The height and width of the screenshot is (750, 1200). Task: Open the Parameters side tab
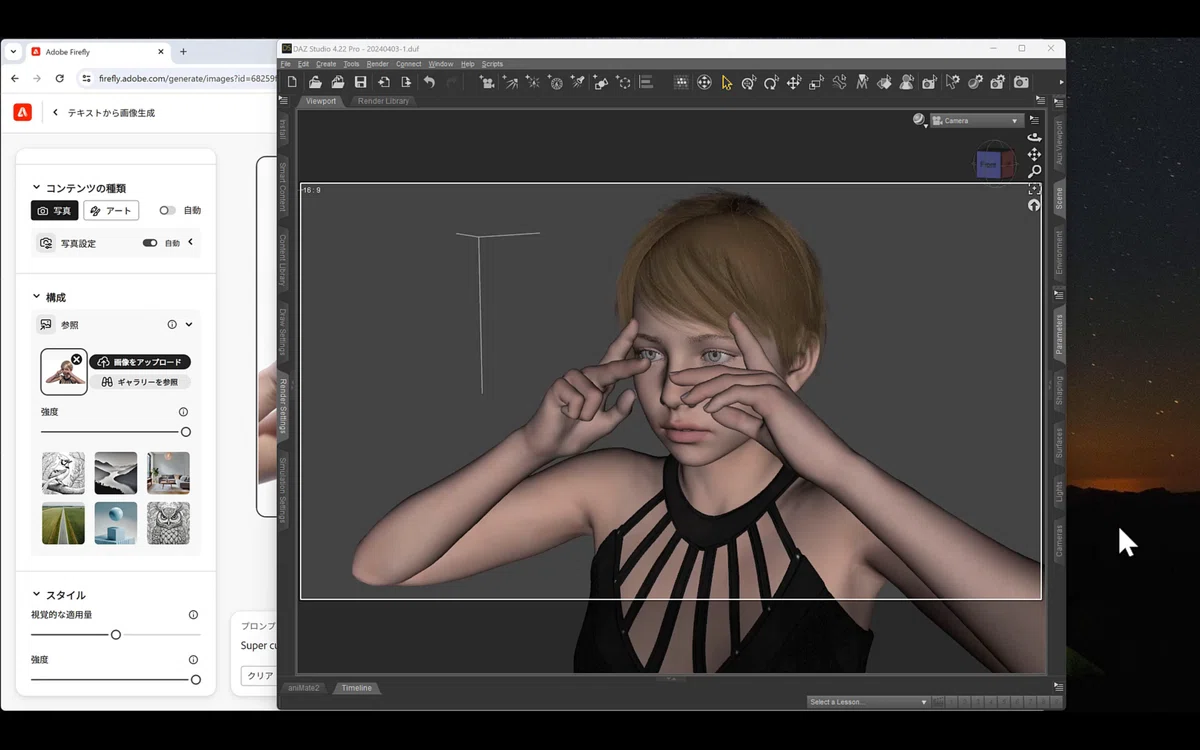pos(1060,333)
